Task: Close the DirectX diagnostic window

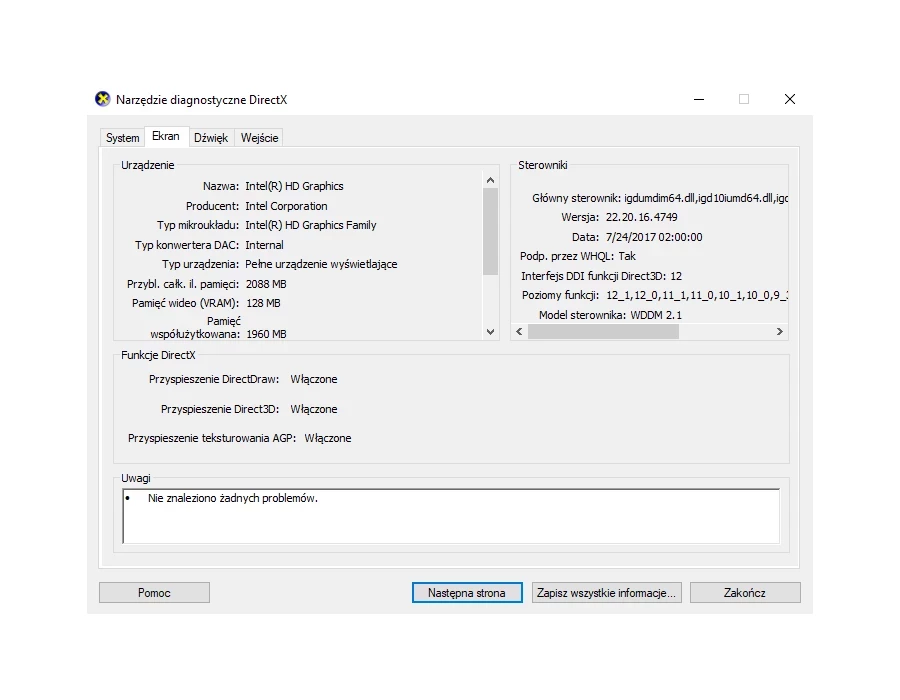Action: click(790, 99)
